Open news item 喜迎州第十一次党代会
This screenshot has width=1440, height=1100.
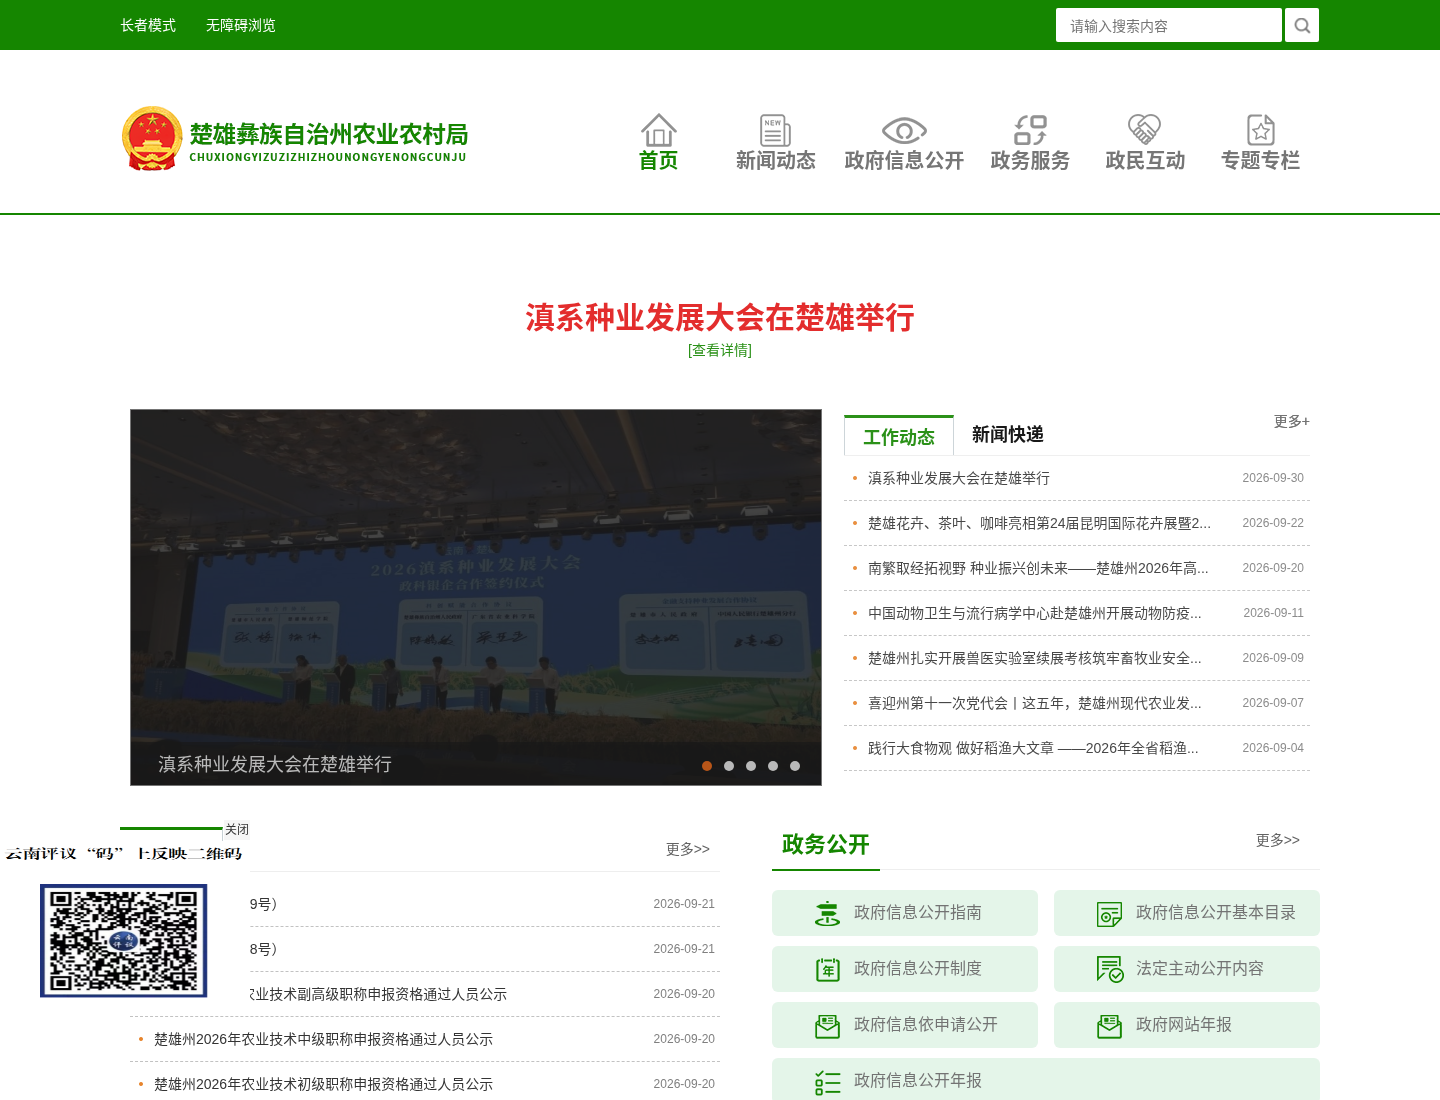click(x=1035, y=703)
